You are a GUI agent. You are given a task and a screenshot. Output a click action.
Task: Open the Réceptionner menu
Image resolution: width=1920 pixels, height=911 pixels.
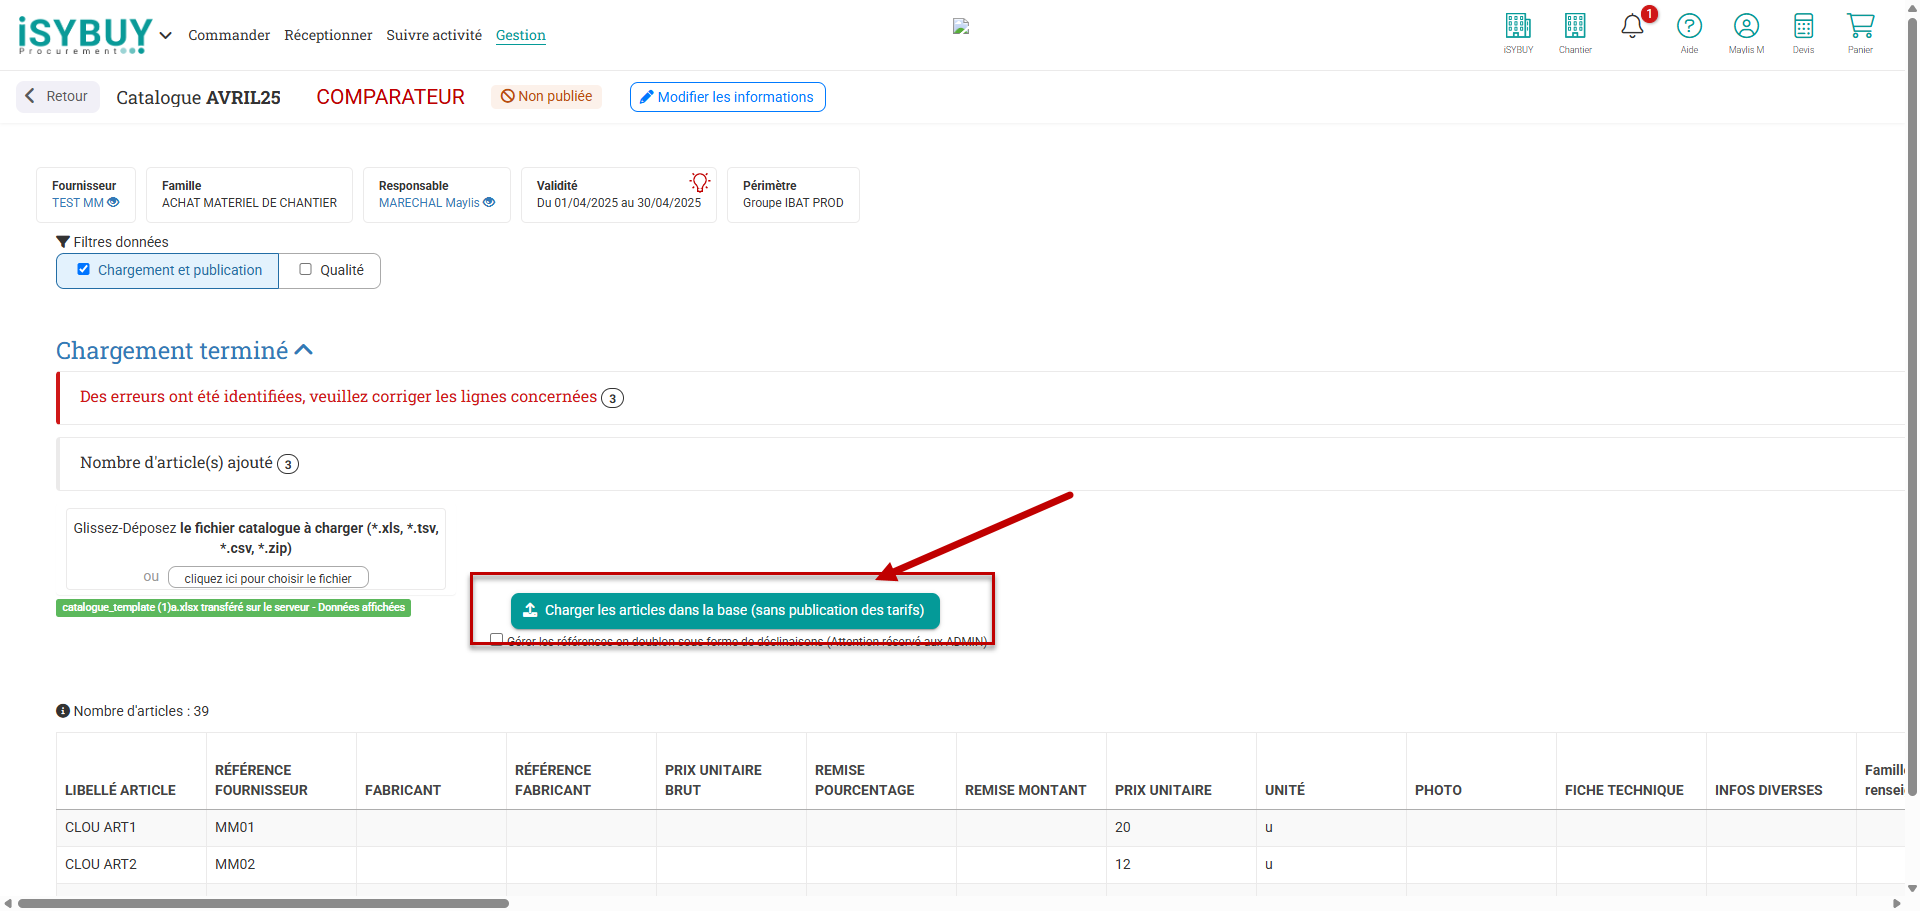point(328,35)
